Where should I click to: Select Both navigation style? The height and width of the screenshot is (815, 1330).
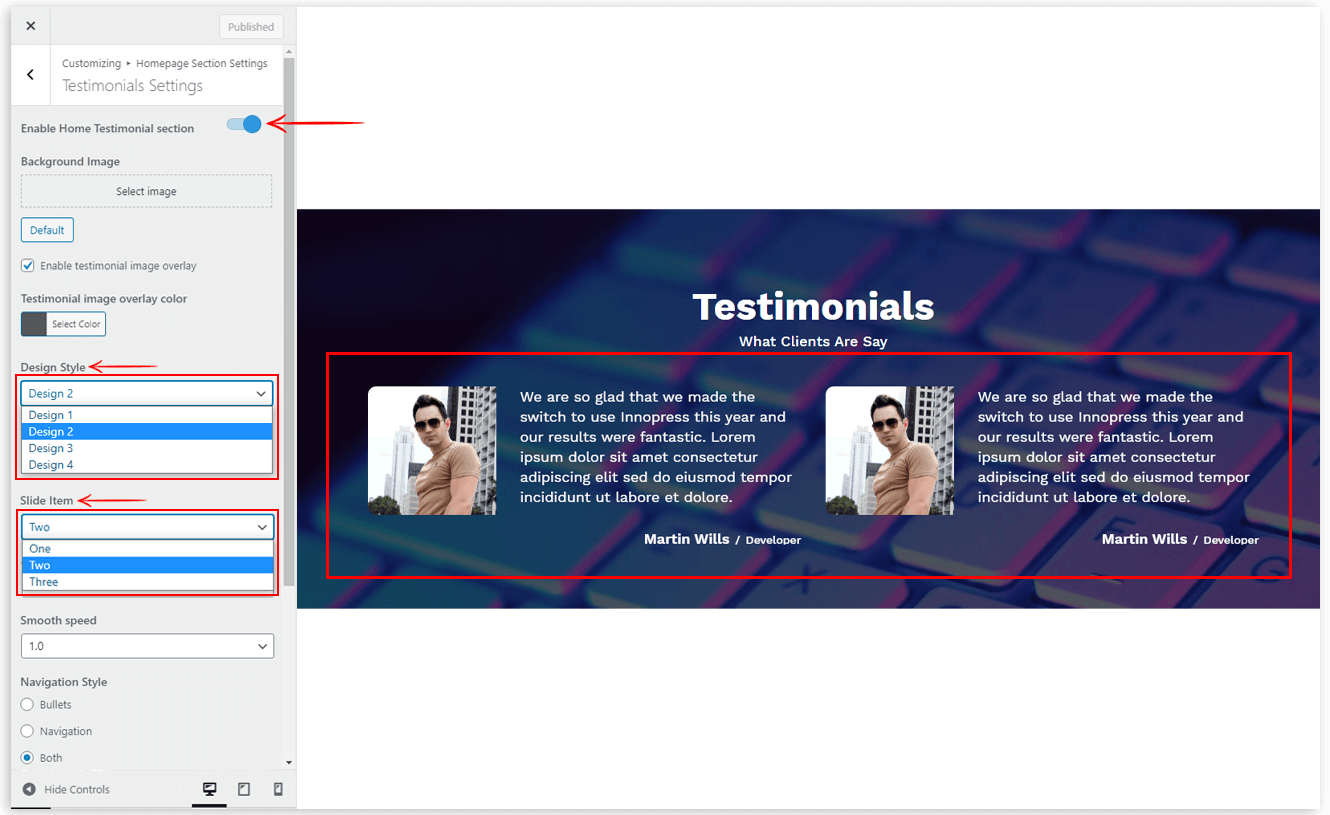coord(28,758)
